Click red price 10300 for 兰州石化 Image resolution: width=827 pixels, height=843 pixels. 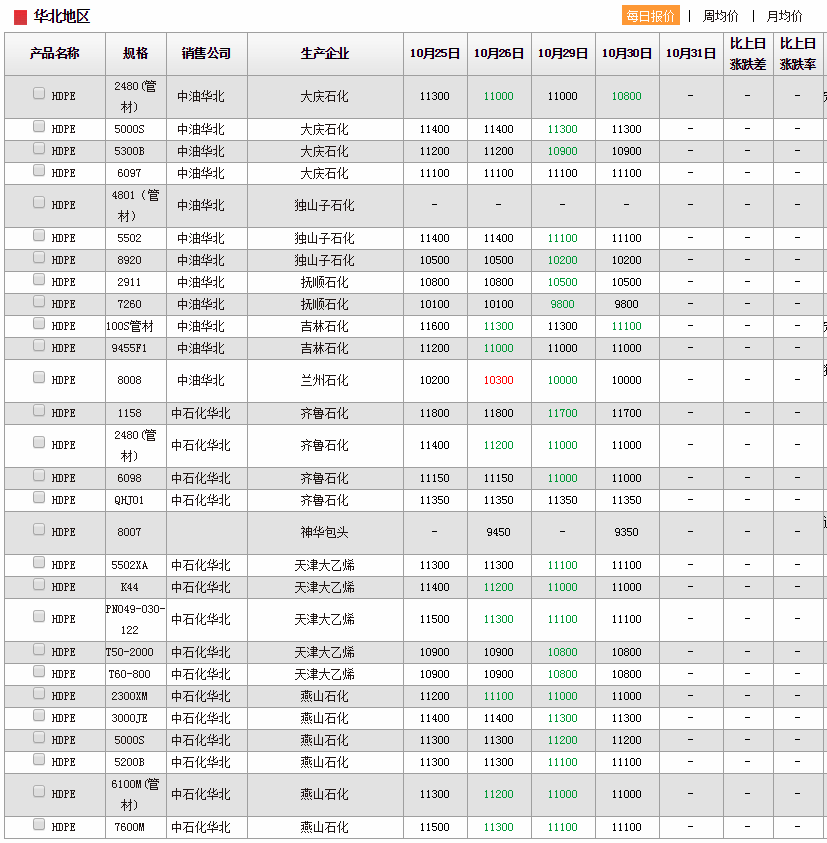pos(498,381)
